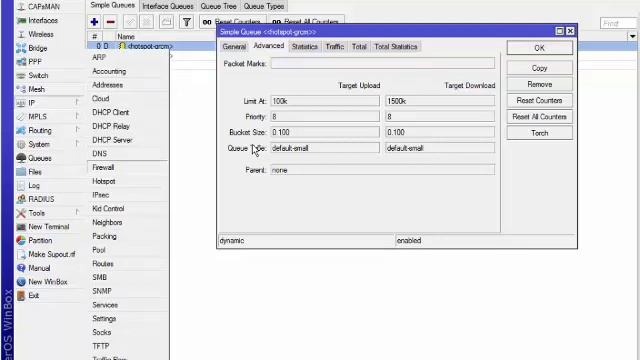Click the enable checkmark toolbar icon
640x360 pixels.
click(x=130, y=22)
